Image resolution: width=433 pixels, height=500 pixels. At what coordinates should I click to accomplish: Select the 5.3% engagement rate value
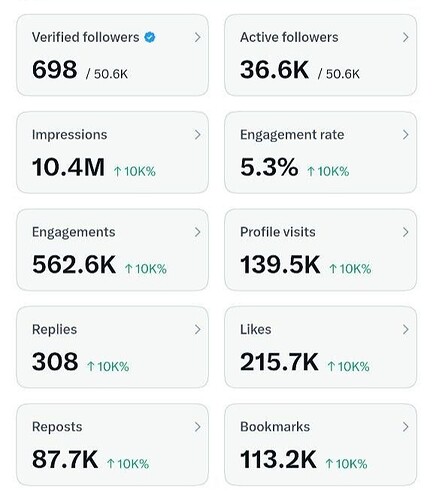(x=269, y=167)
